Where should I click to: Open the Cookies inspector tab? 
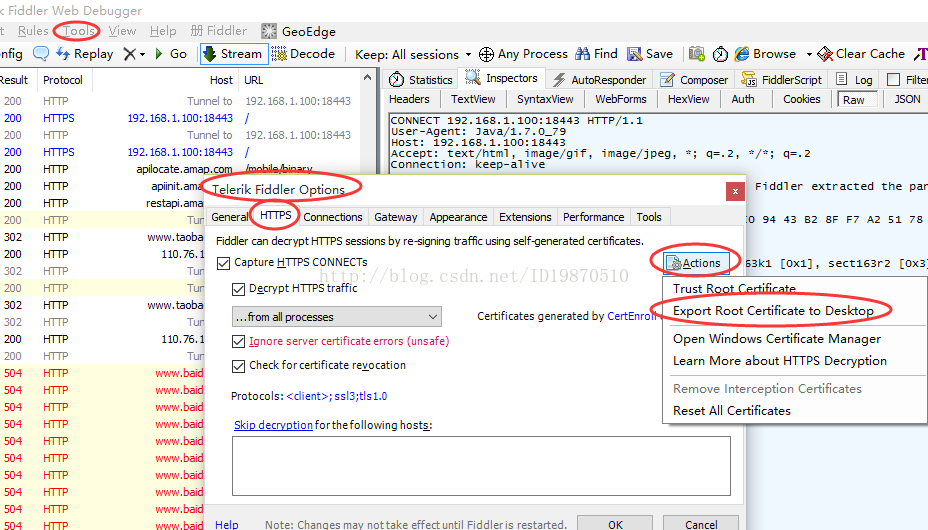[x=801, y=99]
